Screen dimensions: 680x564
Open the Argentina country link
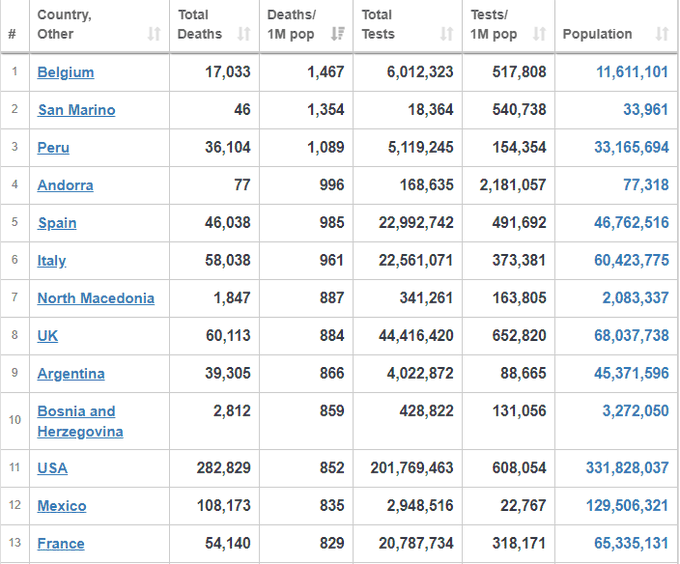point(71,374)
